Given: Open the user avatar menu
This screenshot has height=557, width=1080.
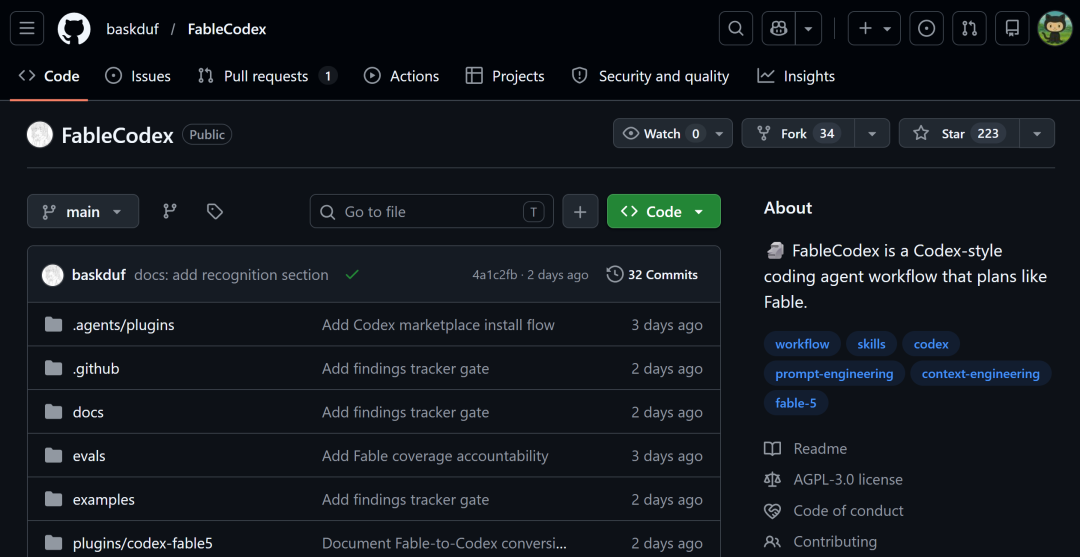Looking at the screenshot, I should [x=1055, y=28].
